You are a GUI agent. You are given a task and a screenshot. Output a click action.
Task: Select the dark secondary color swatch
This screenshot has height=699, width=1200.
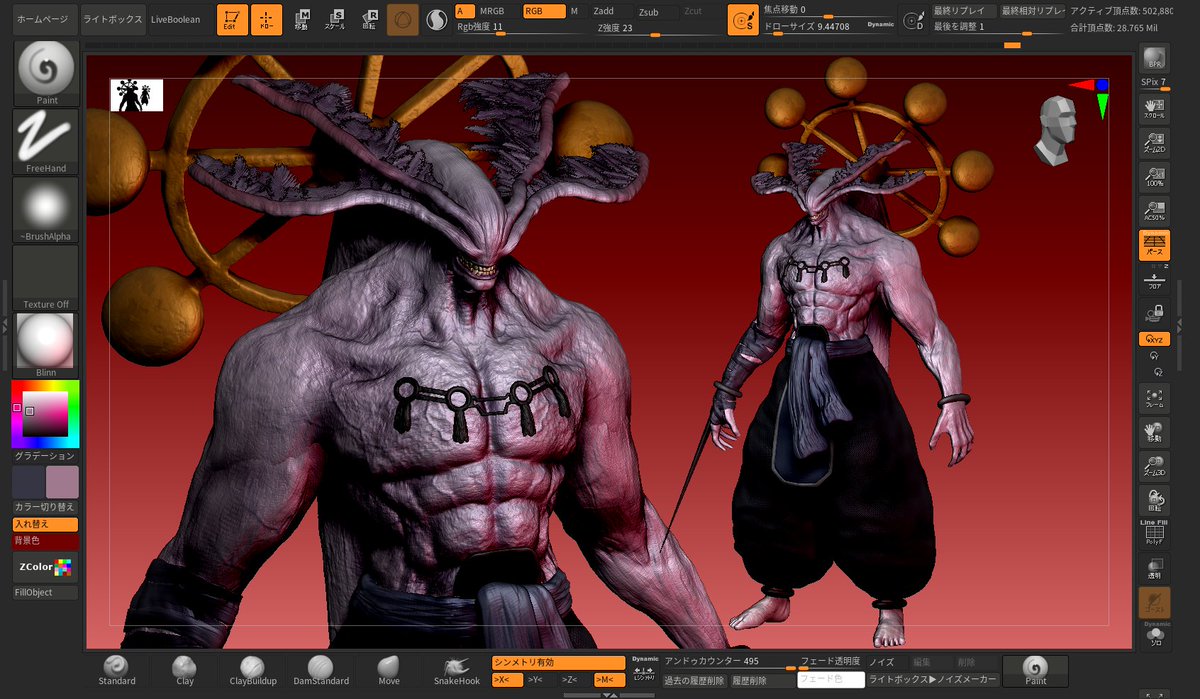pos(28,482)
